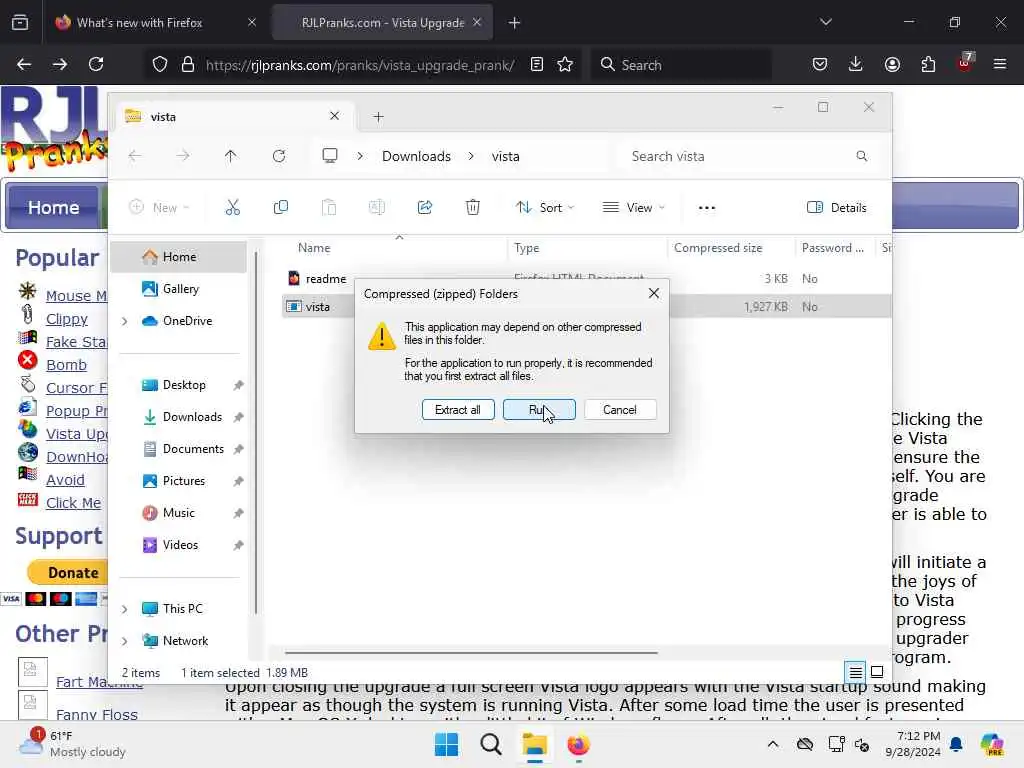The image size is (1024, 768).
Task: Click the Share icon in Explorer toolbar
Action: [424, 208]
